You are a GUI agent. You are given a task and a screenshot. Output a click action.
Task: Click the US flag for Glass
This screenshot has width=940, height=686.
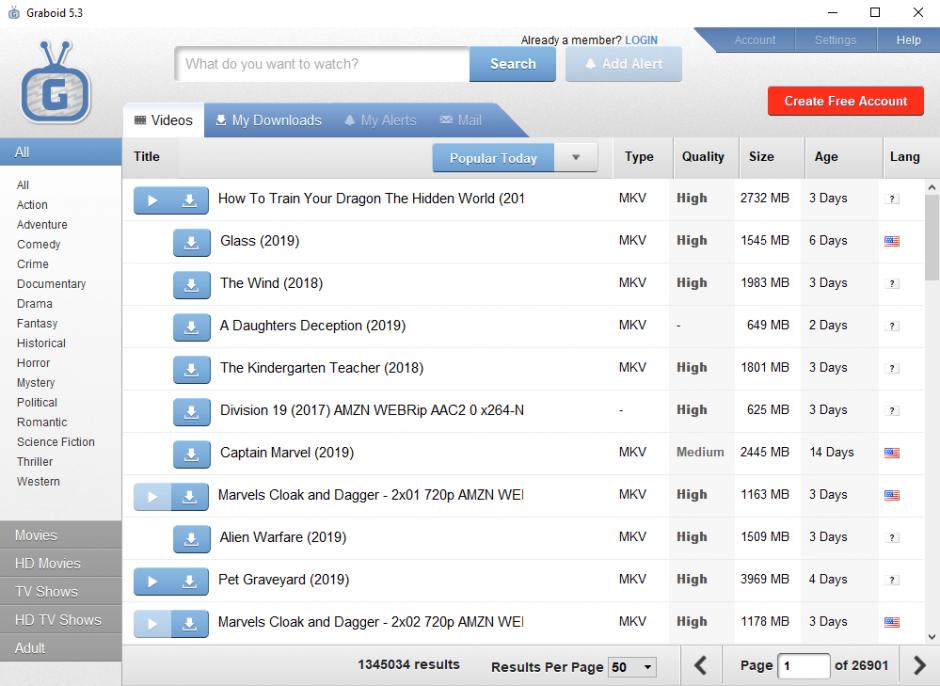tap(892, 241)
